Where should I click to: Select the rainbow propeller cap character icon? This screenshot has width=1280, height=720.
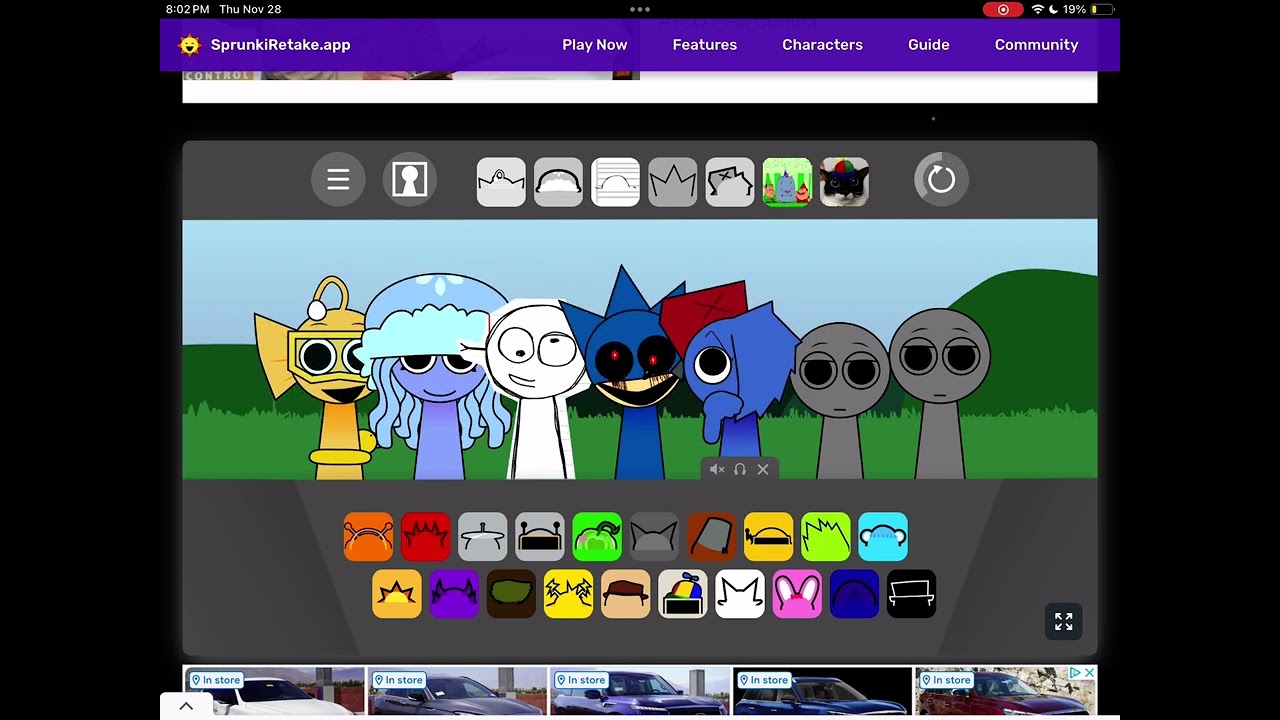pos(683,594)
